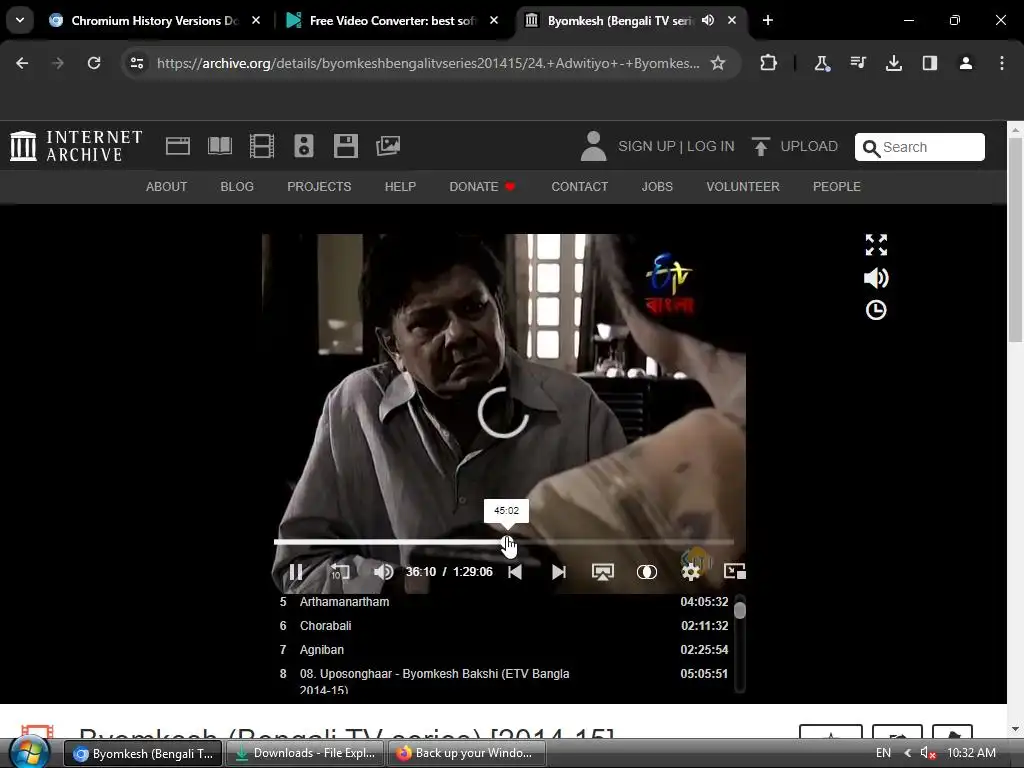Open the BLOG menu item

point(237,187)
